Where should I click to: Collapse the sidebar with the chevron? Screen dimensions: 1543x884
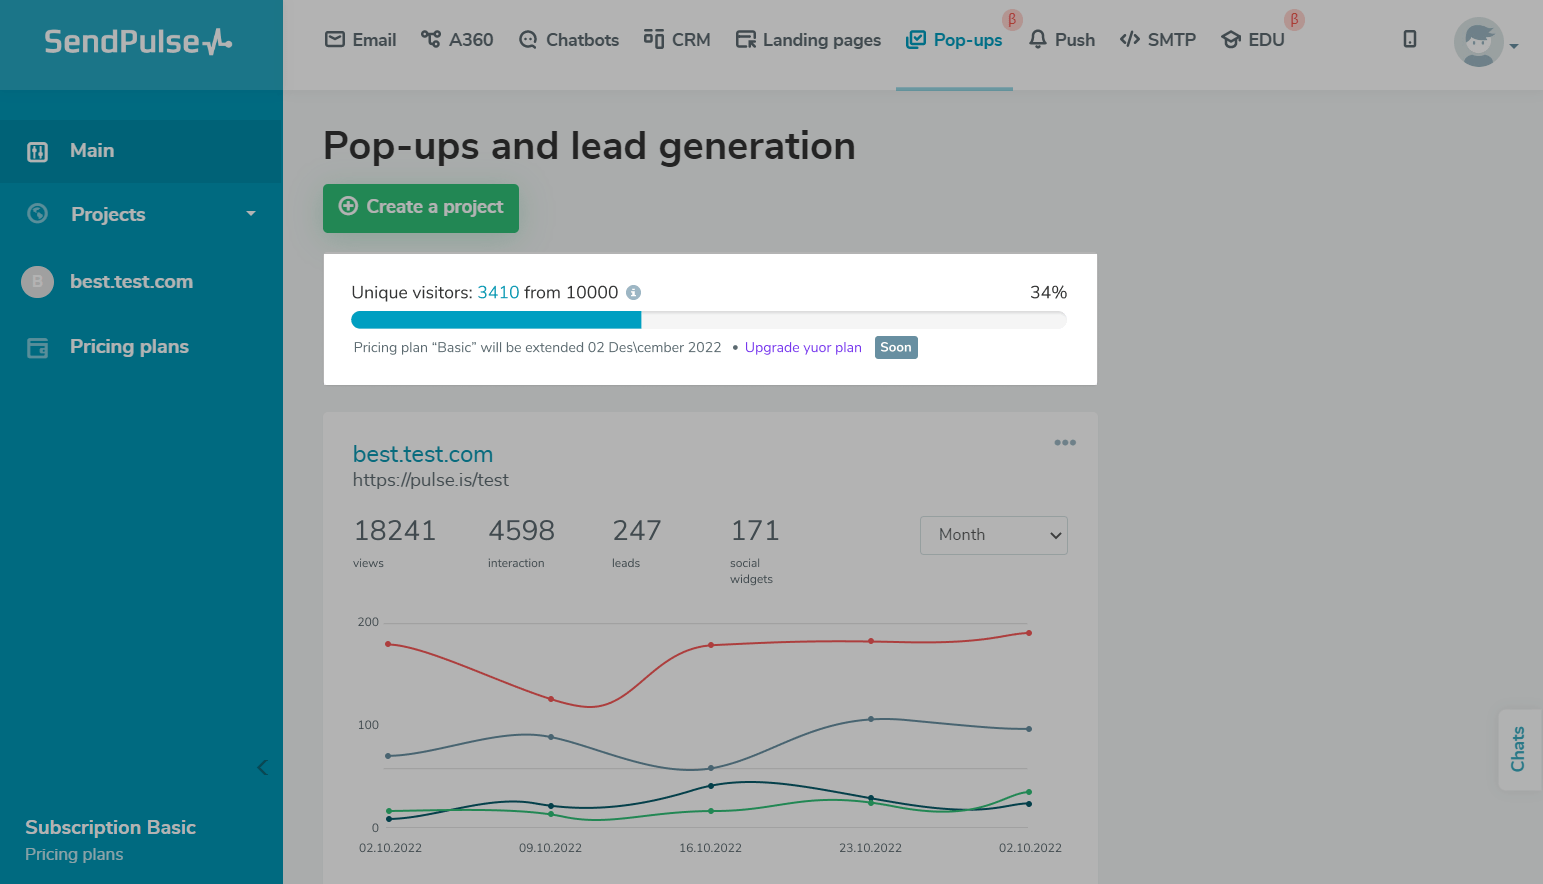[x=262, y=767]
